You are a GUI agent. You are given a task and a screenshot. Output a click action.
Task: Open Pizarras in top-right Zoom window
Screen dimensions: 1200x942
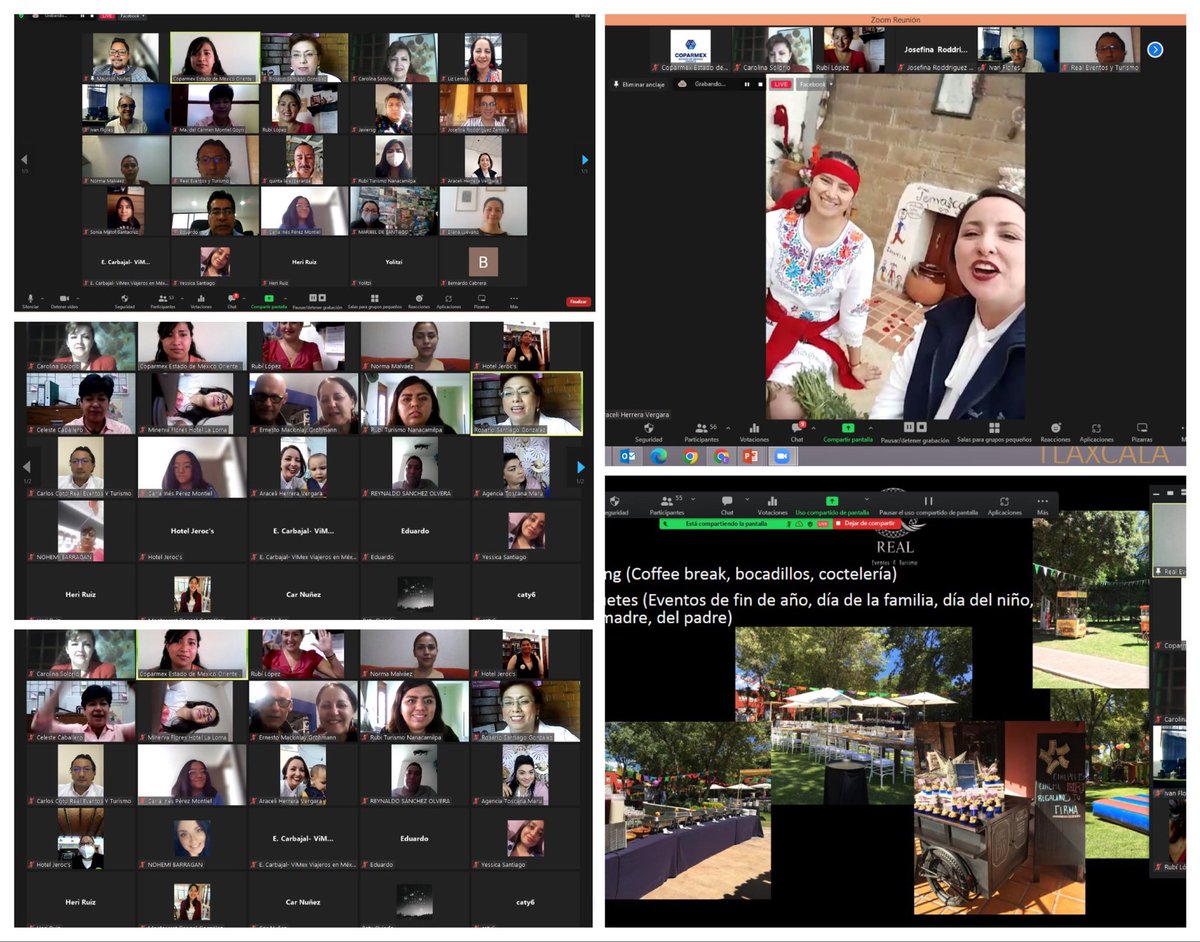(1142, 432)
